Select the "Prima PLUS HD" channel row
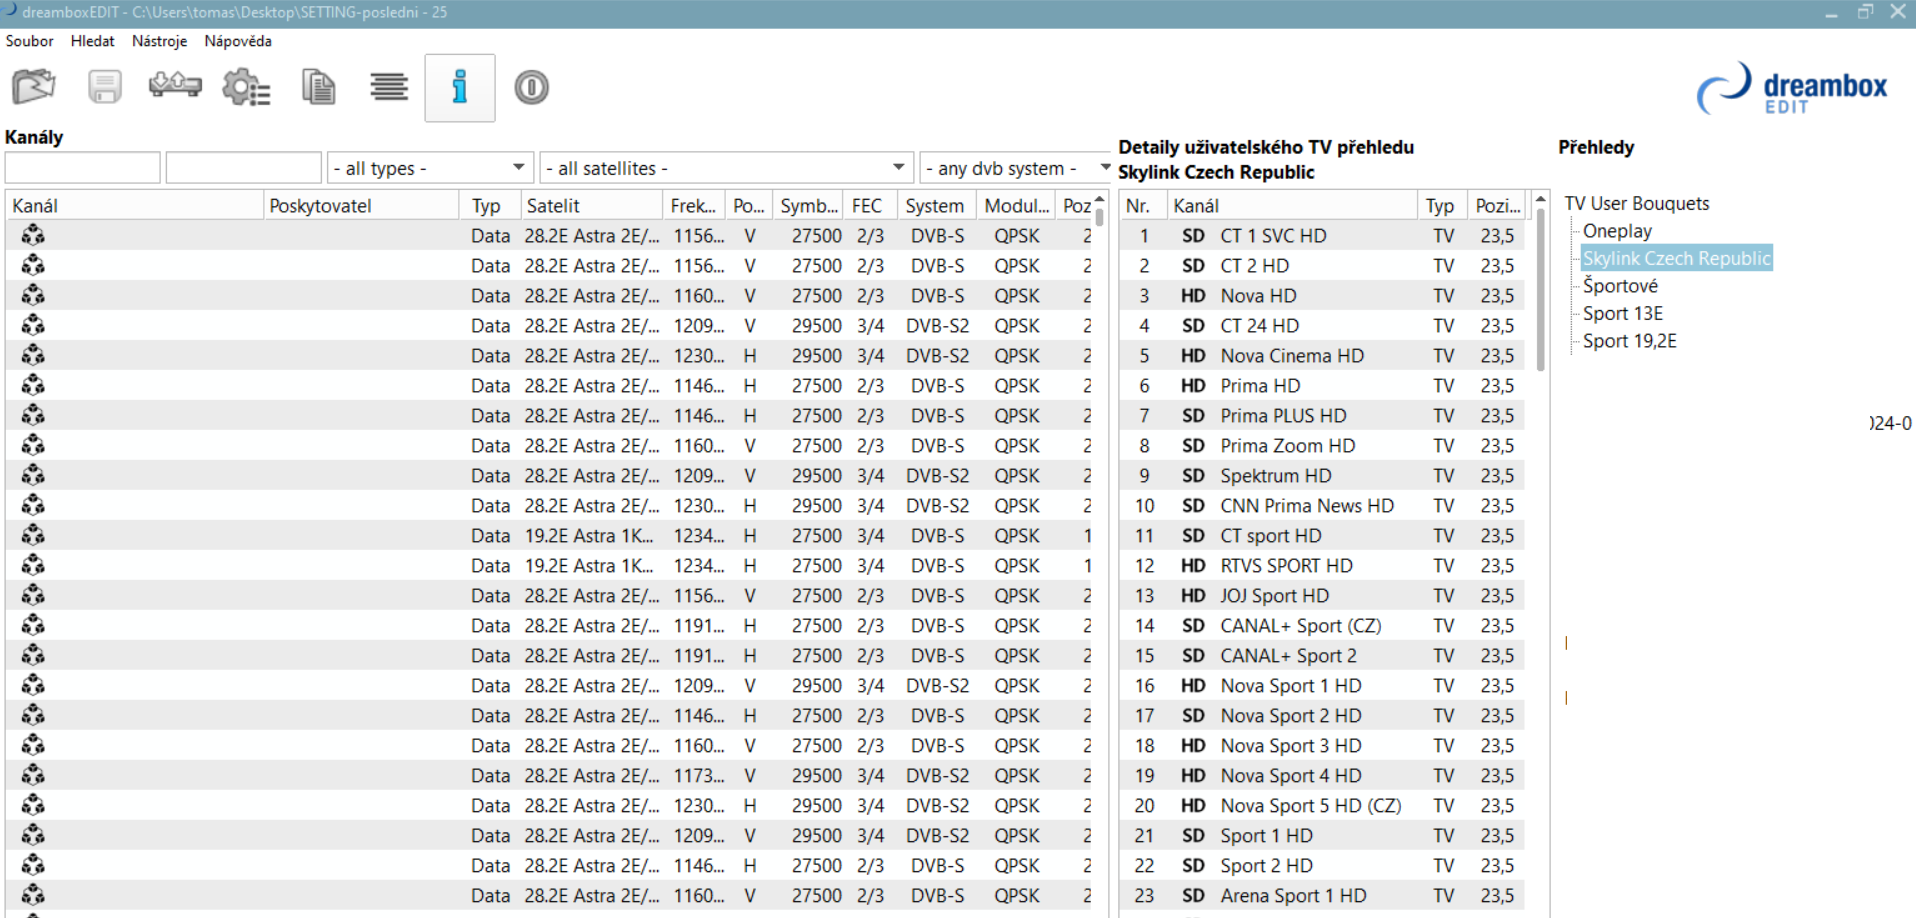Image resolution: width=1916 pixels, height=918 pixels. click(1324, 416)
